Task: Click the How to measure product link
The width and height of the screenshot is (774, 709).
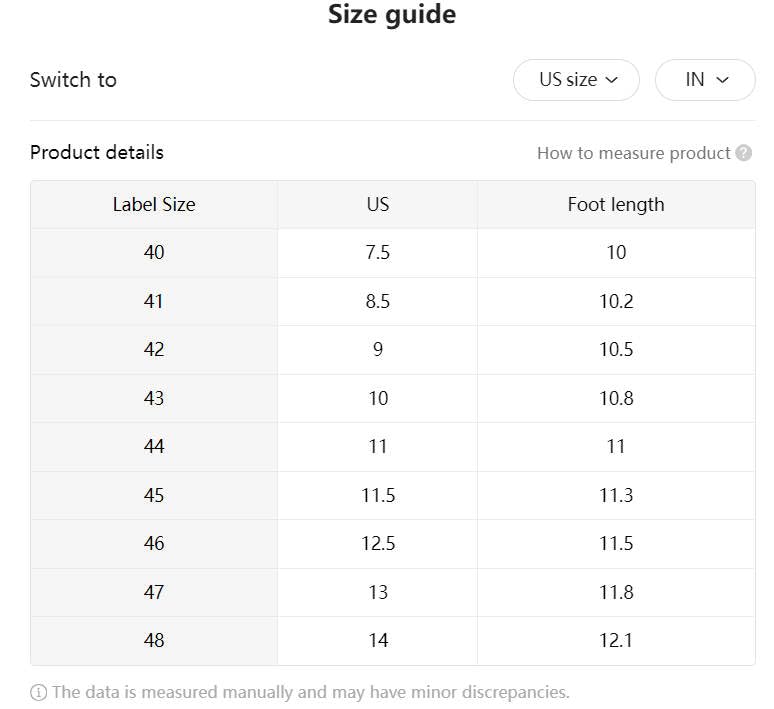Action: point(633,153)
